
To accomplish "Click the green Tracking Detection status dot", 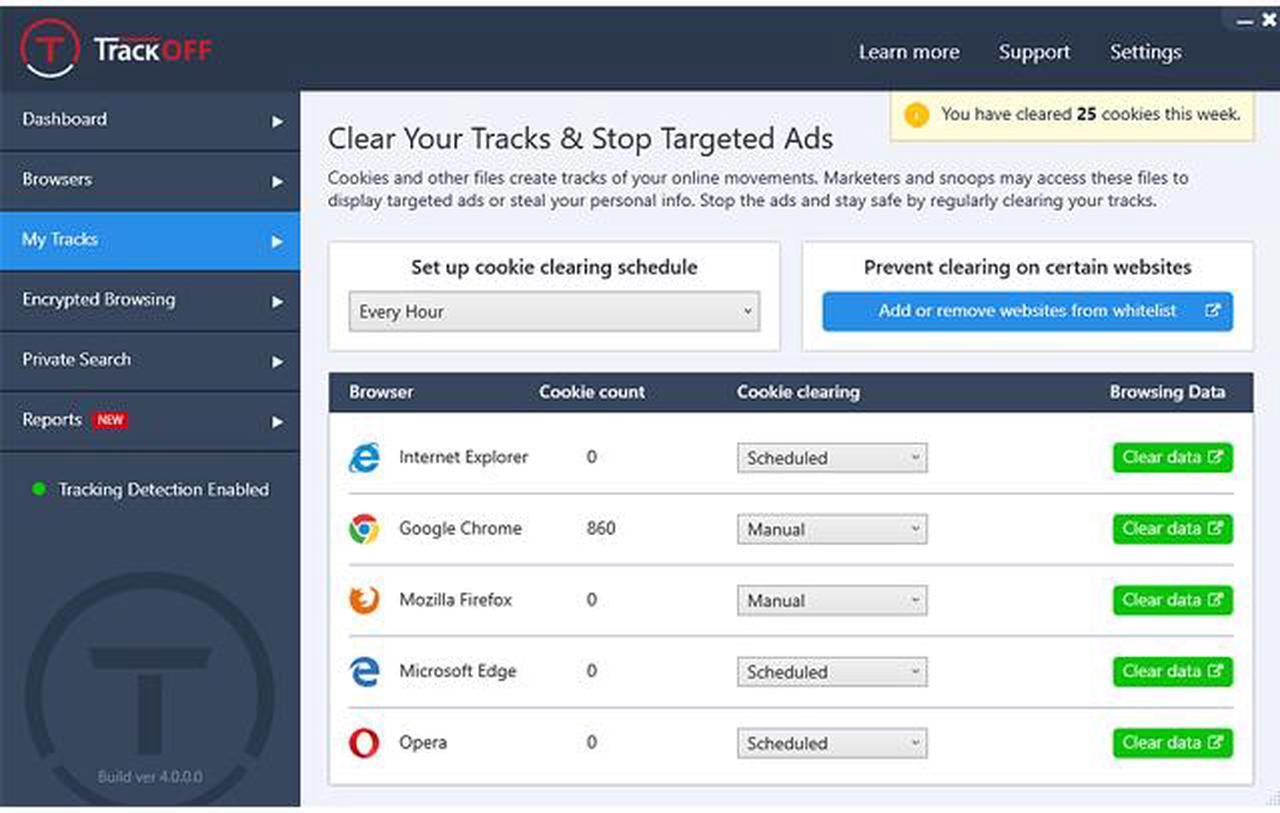I will point(39,490).
